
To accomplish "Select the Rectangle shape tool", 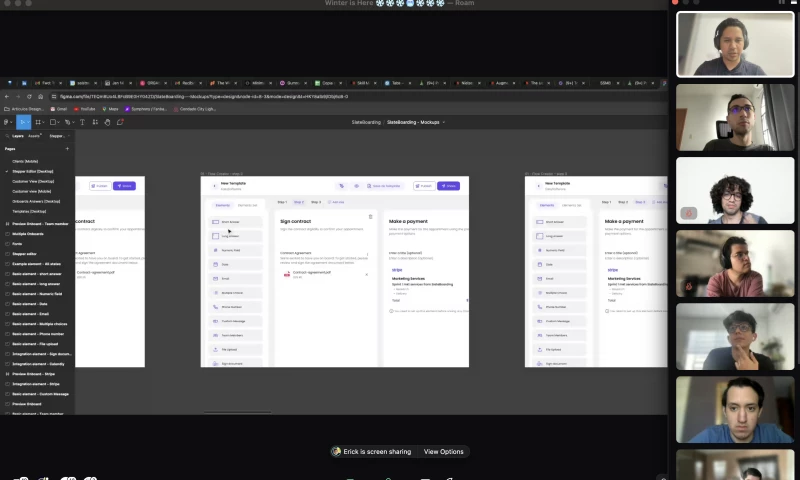I will (53, 122).
